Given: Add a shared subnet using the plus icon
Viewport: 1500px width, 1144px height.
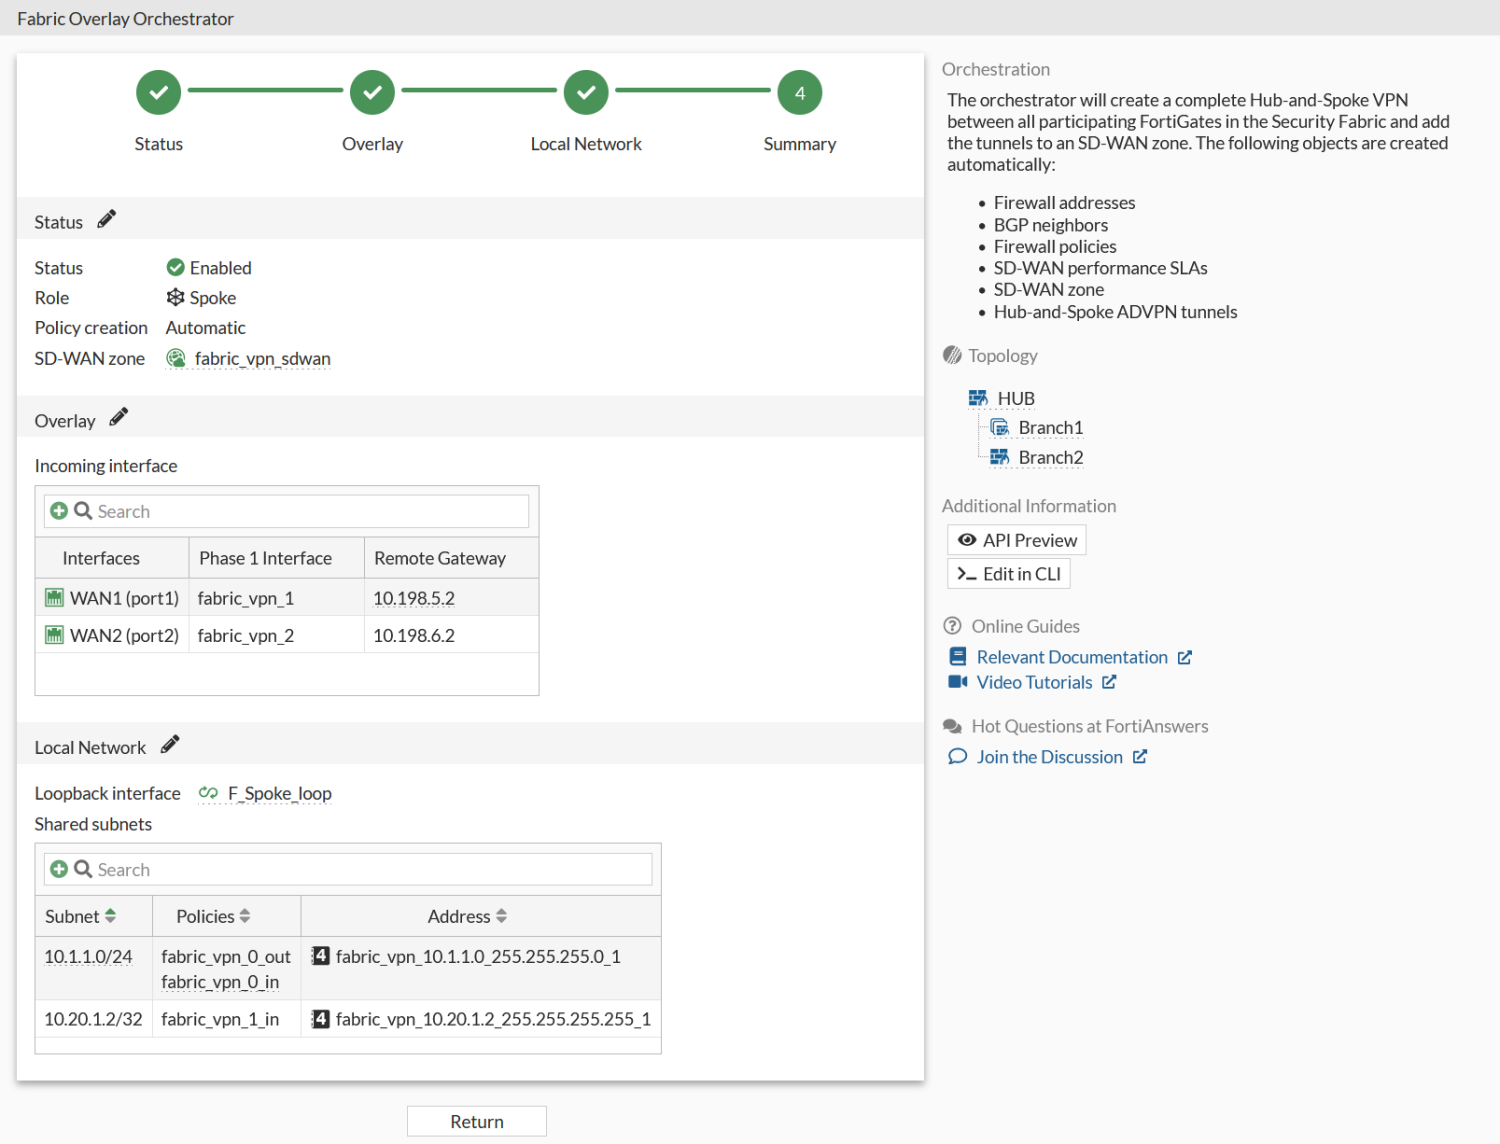Looking at the screenshot, I should [59, 868].
